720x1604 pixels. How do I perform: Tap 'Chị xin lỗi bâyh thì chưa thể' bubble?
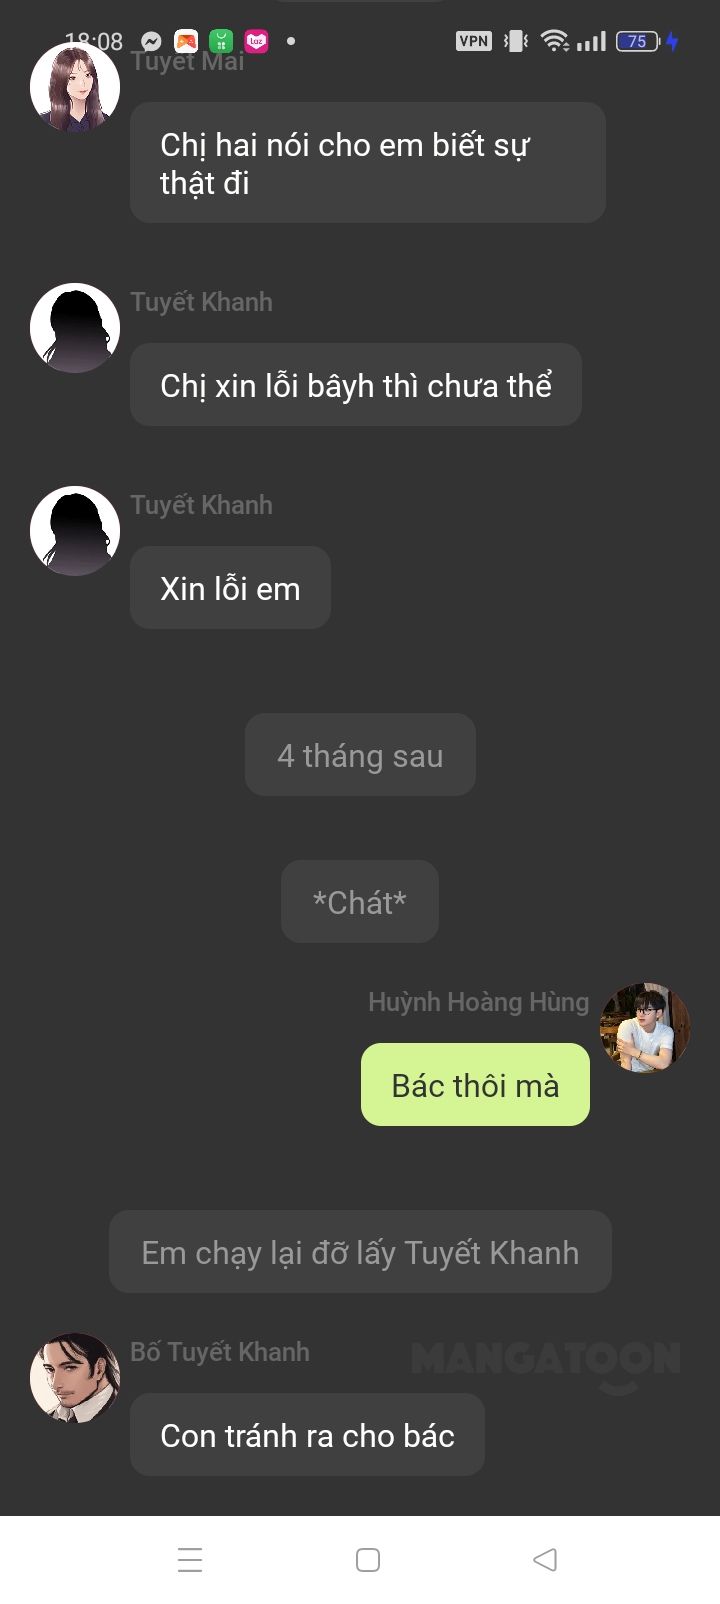coord(356,385)
